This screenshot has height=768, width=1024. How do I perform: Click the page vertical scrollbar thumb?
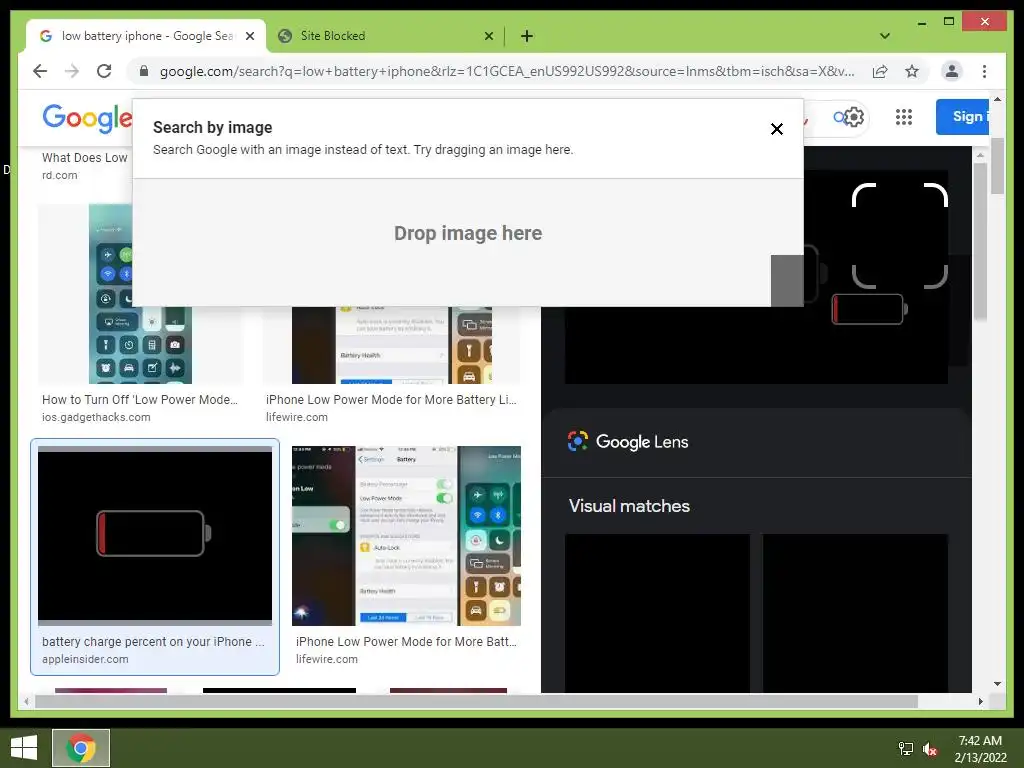coord(997,168)
